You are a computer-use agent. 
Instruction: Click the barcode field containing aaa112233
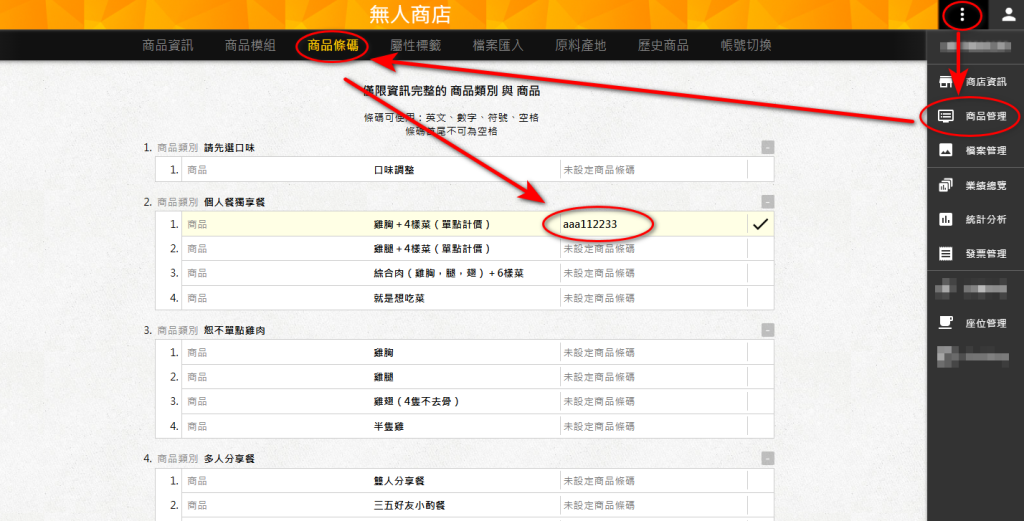pos(650,225)
